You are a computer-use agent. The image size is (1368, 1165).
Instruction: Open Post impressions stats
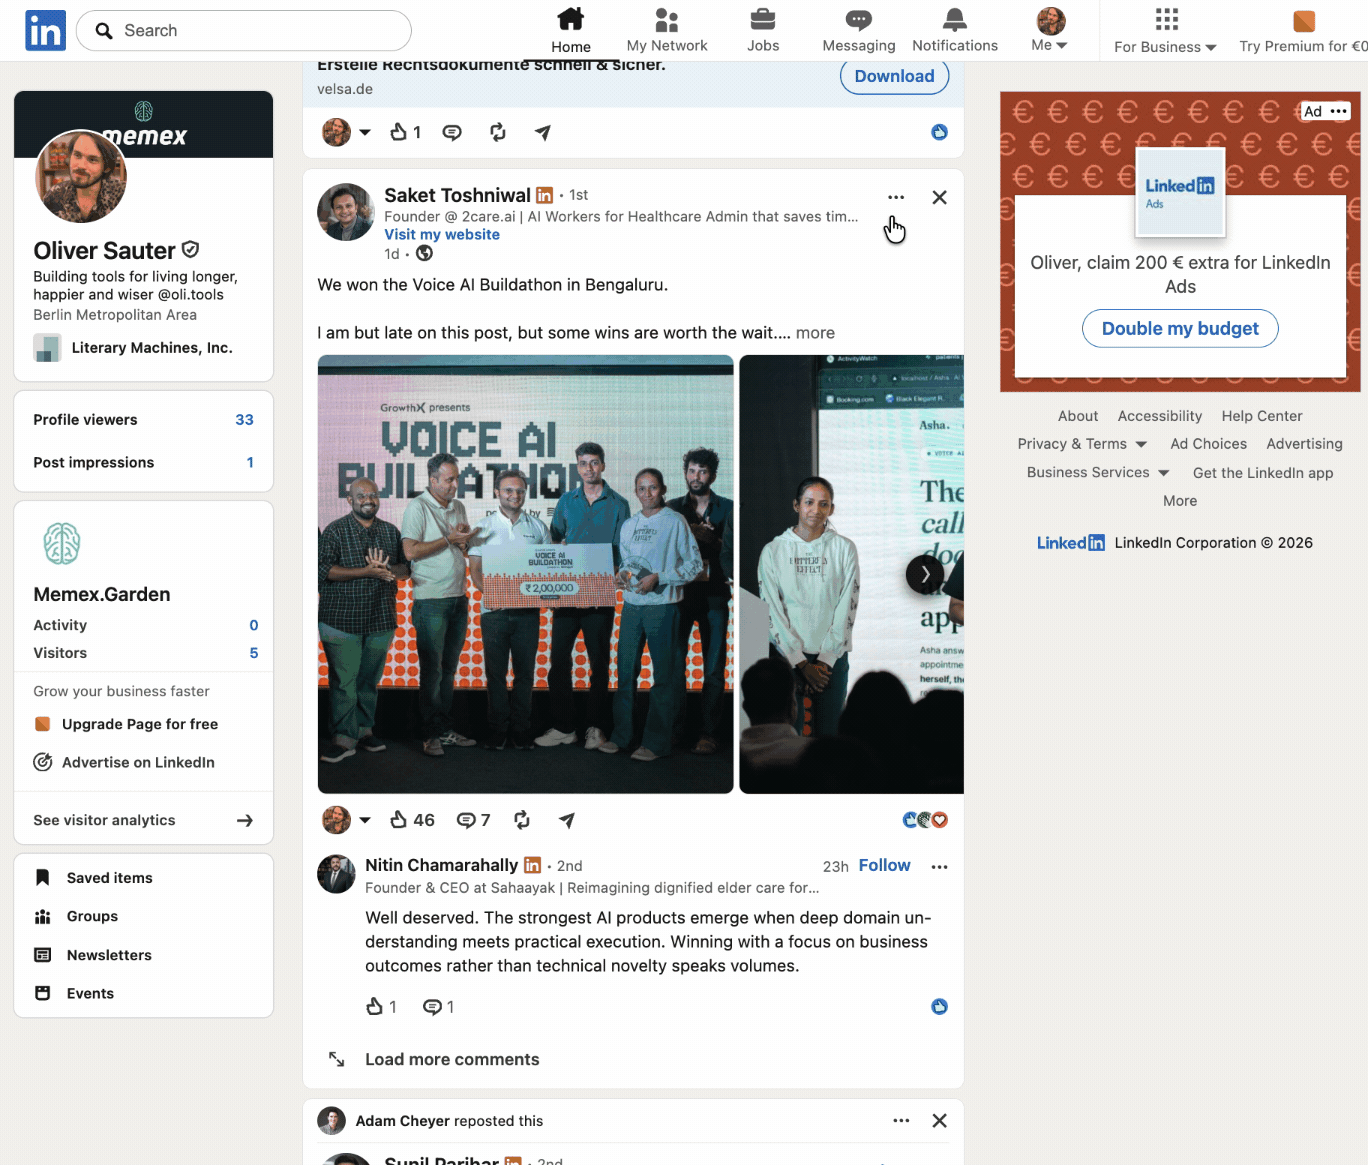(x=143, y=462)
